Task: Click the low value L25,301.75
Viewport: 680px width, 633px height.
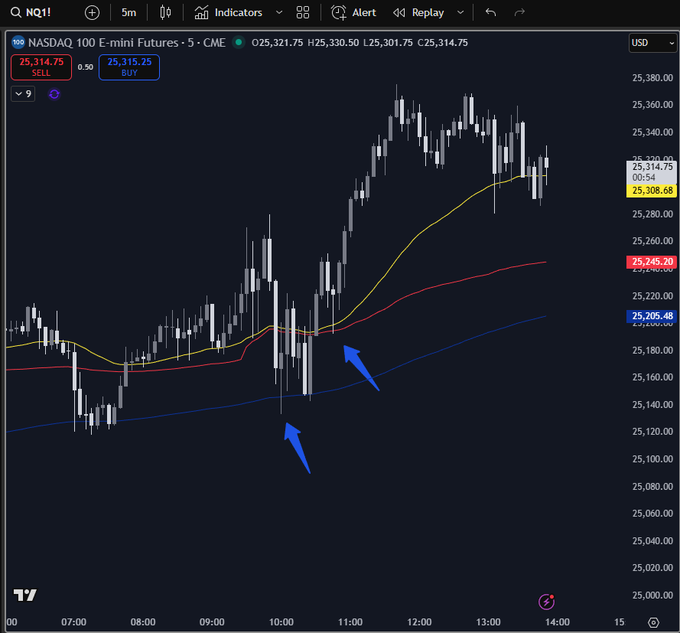Action: tap(388, 42)
